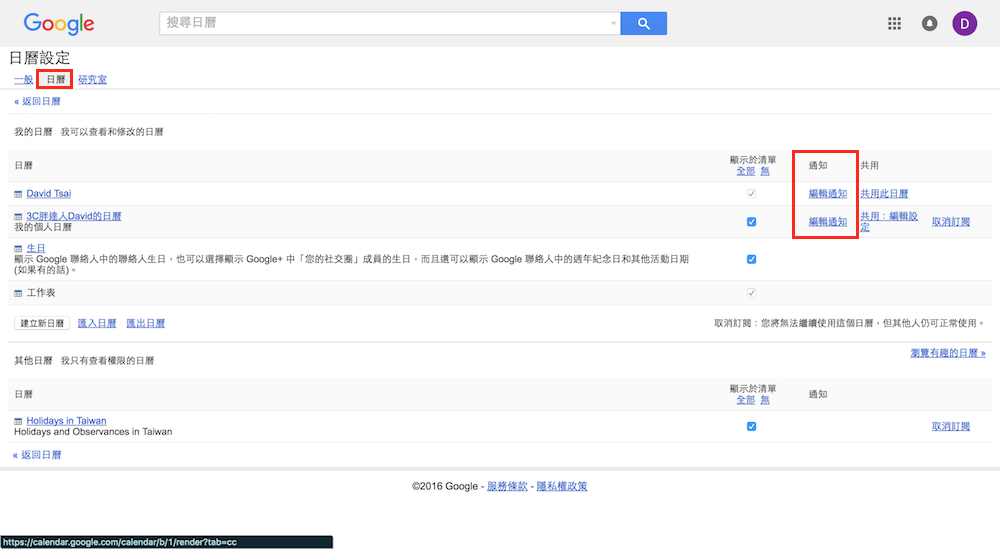Viewport: 1000px width, 549px height.
Task: Click the notifications bell icon
Action: click(930, 24)
